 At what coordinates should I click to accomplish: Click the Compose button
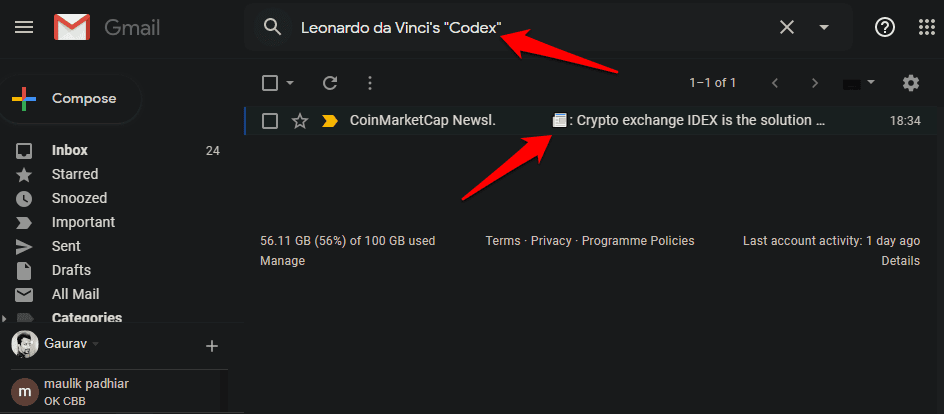(x=70, y=98)
